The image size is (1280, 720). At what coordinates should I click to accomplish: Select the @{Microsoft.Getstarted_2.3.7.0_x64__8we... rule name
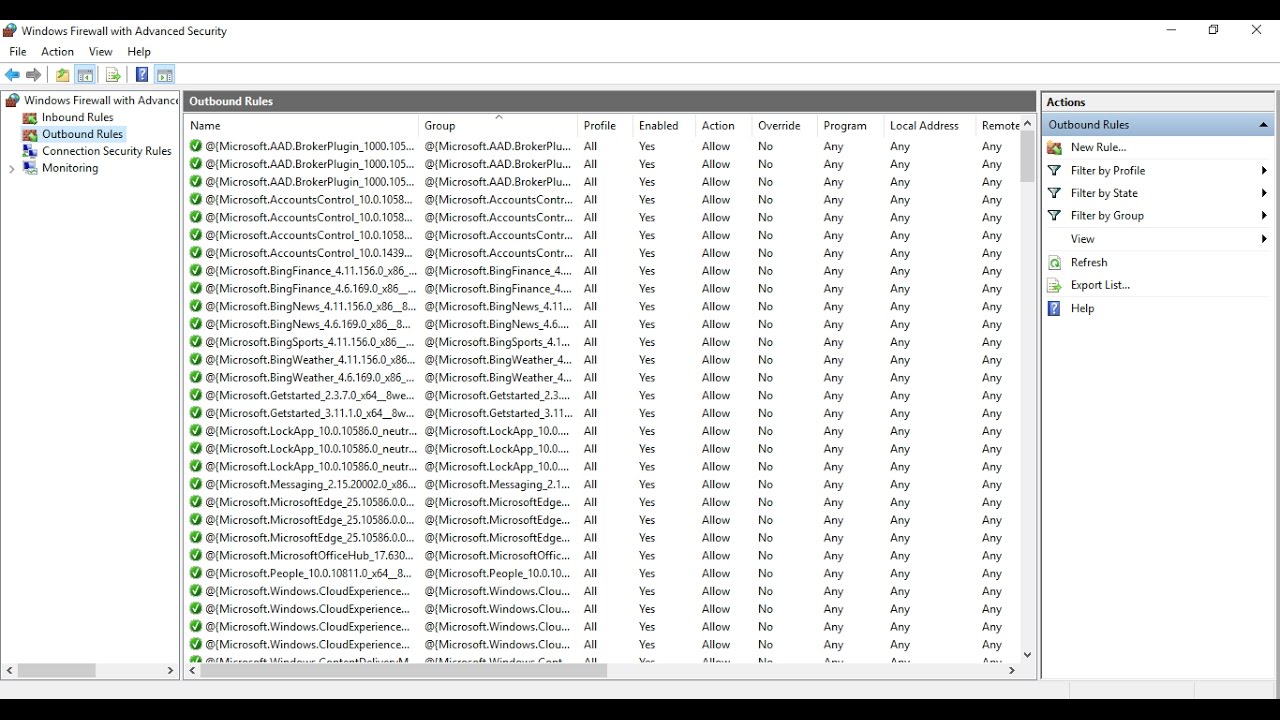[x=309, y=395]
